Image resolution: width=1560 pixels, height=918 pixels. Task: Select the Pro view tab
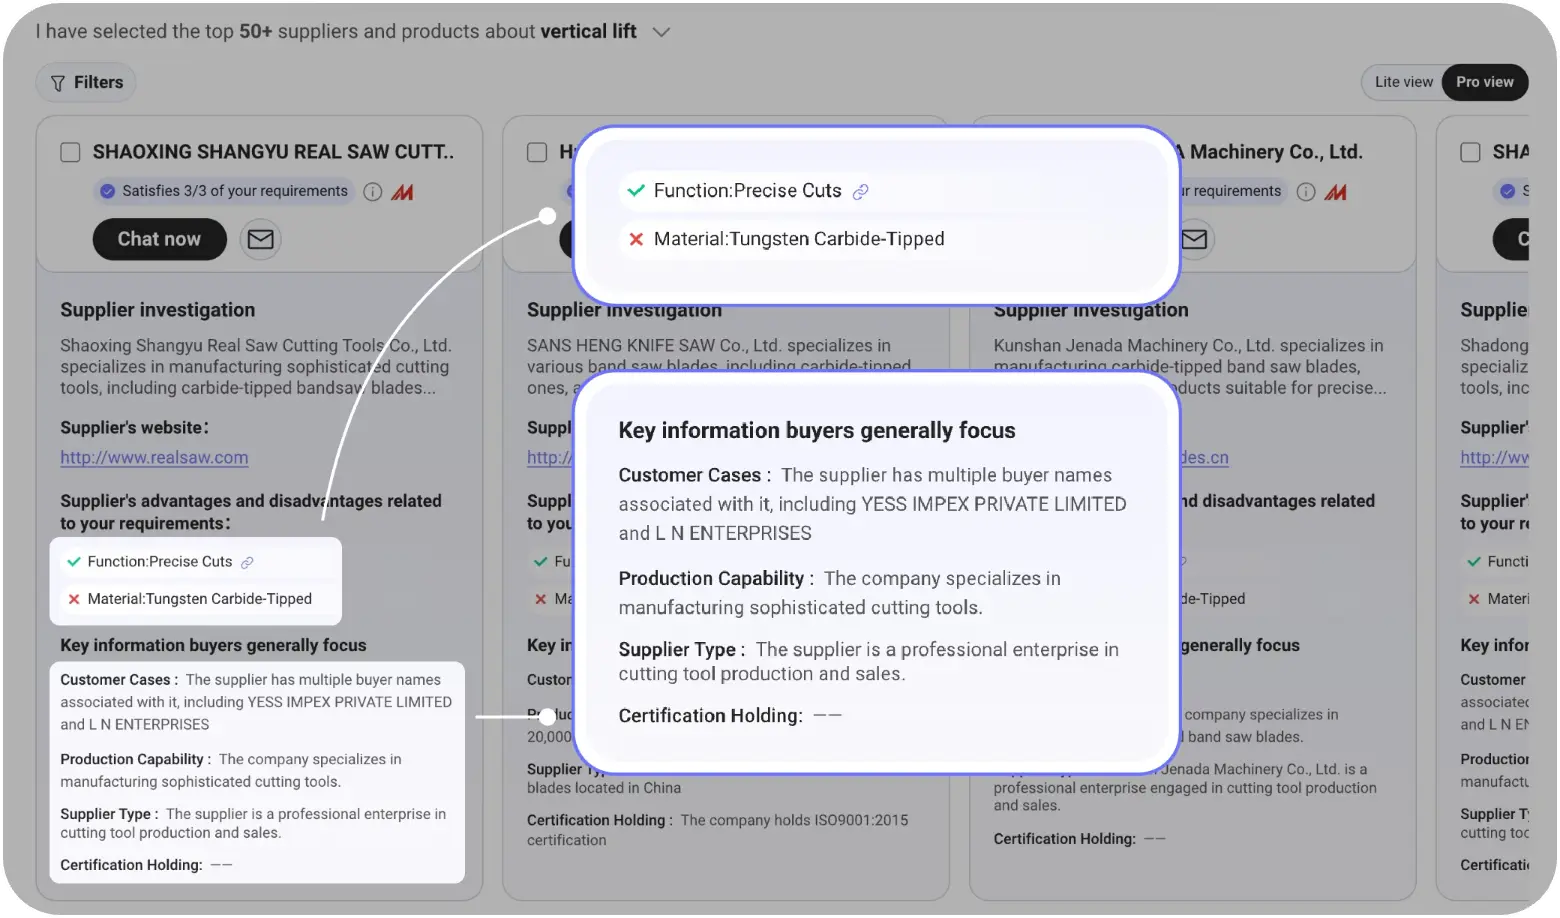(1484, 82)
